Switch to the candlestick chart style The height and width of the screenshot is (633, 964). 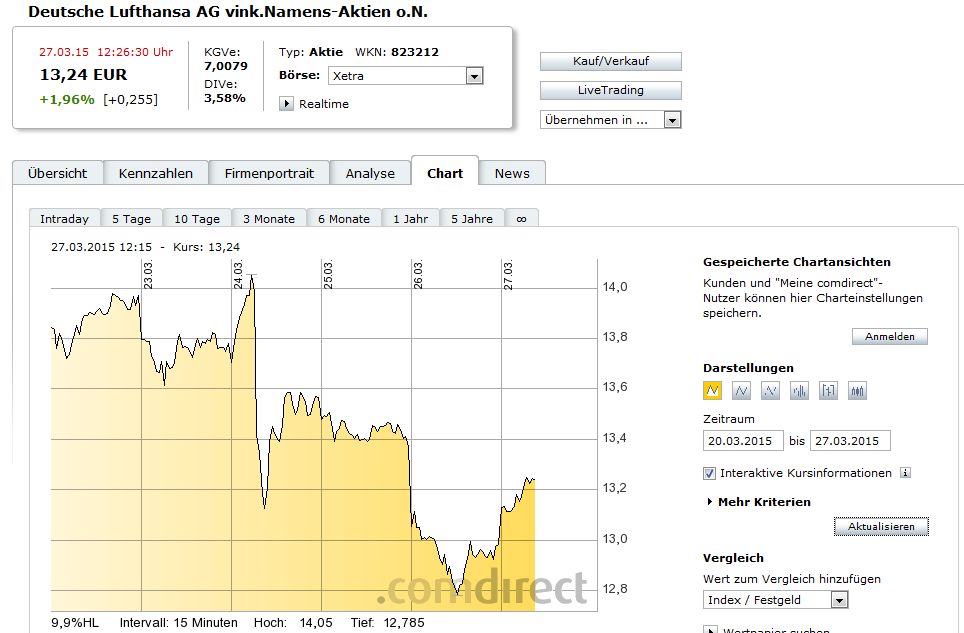coord(858,391)
